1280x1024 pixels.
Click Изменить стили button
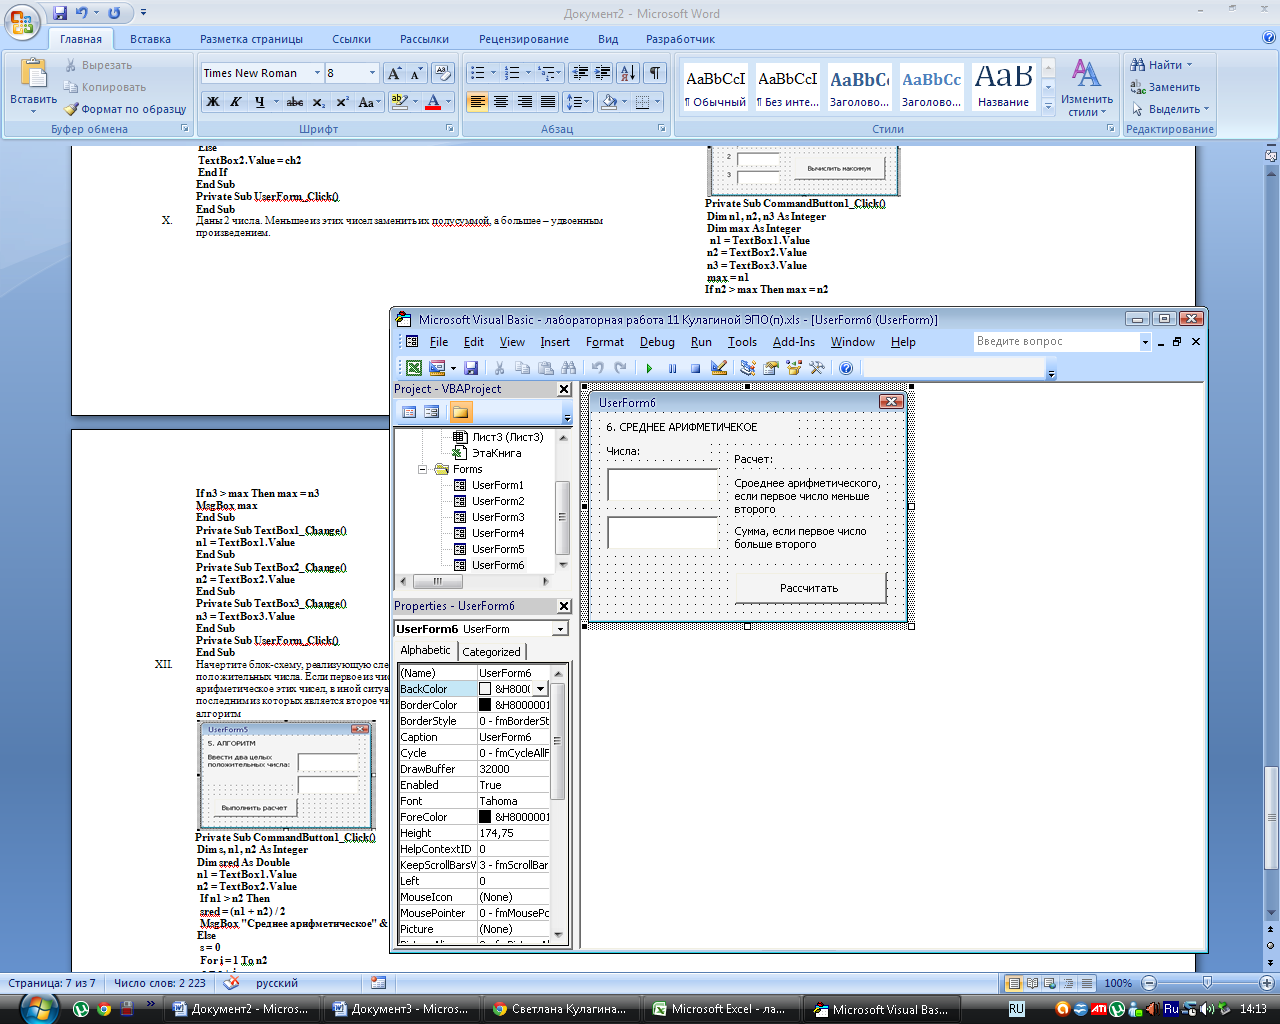[x=1087, y=88]
